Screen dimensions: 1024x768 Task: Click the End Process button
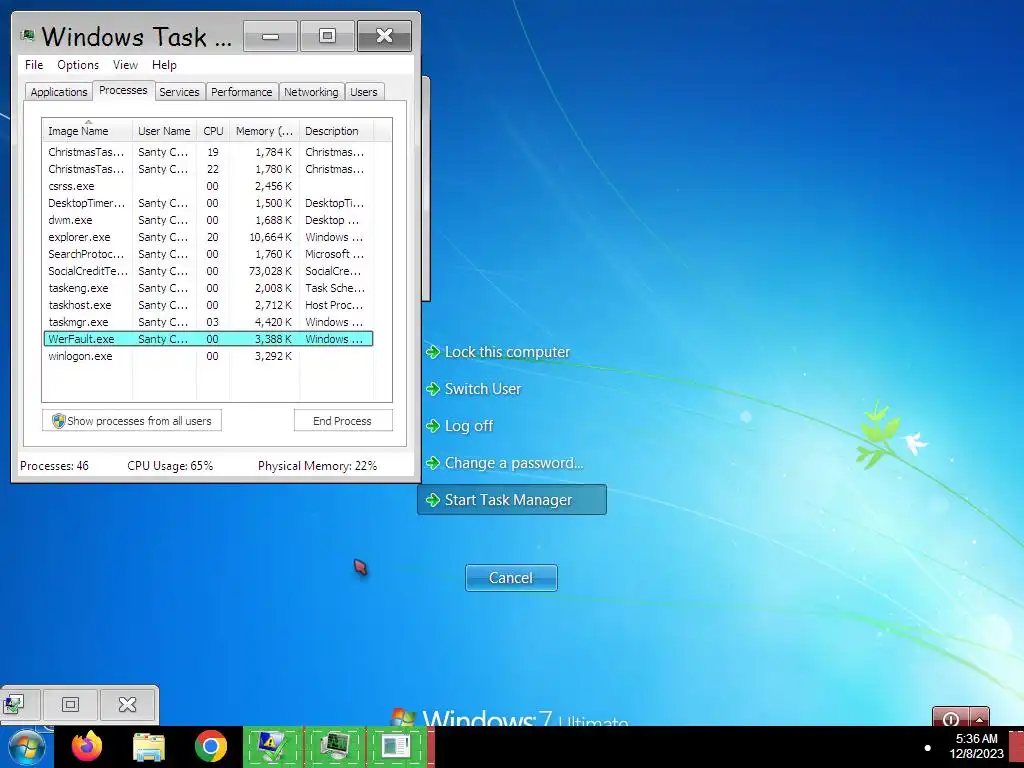tap(343, 421)
